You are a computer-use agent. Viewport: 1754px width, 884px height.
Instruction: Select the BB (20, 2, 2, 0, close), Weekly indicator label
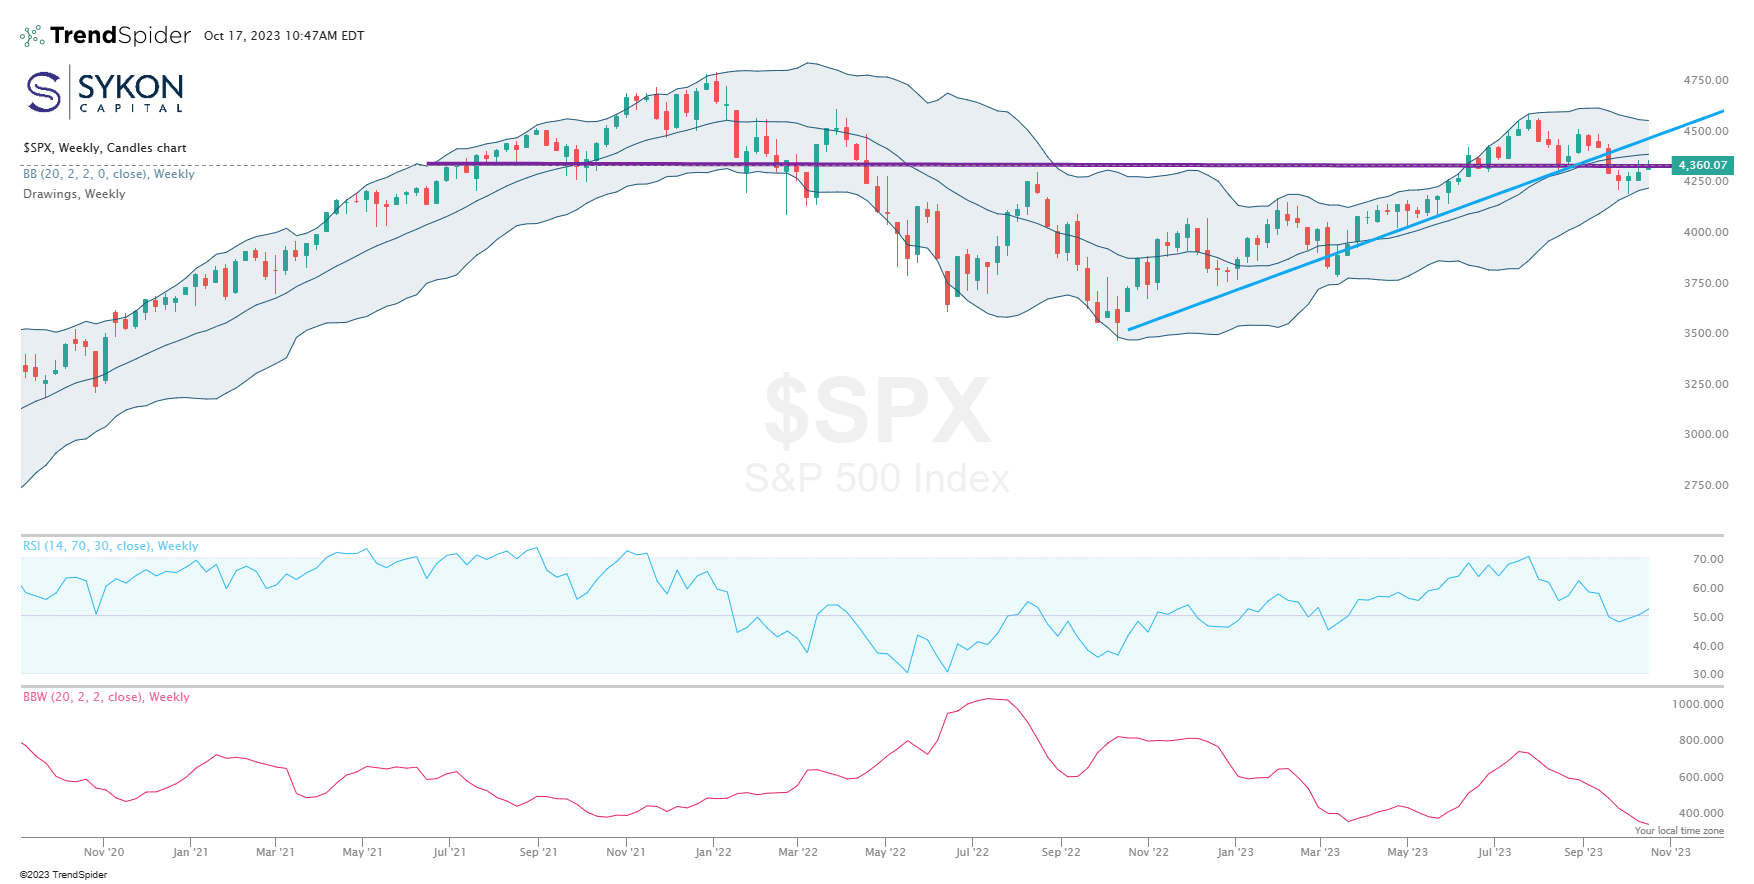click(109, 174)
